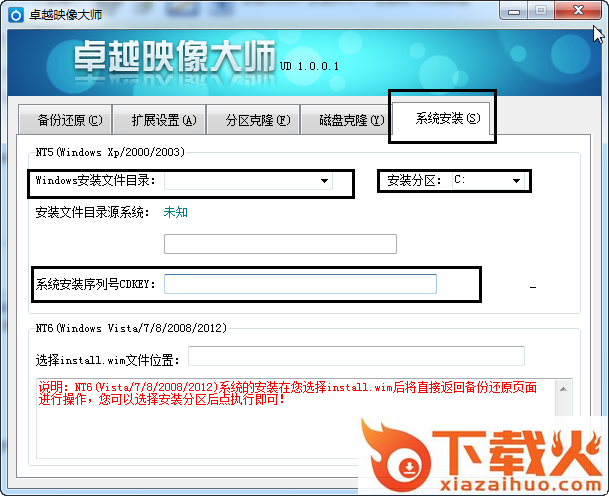Go to the 分区克隆(F) tab
The width and height of the screenshot is (609, 496).
(x=257, y=120)
